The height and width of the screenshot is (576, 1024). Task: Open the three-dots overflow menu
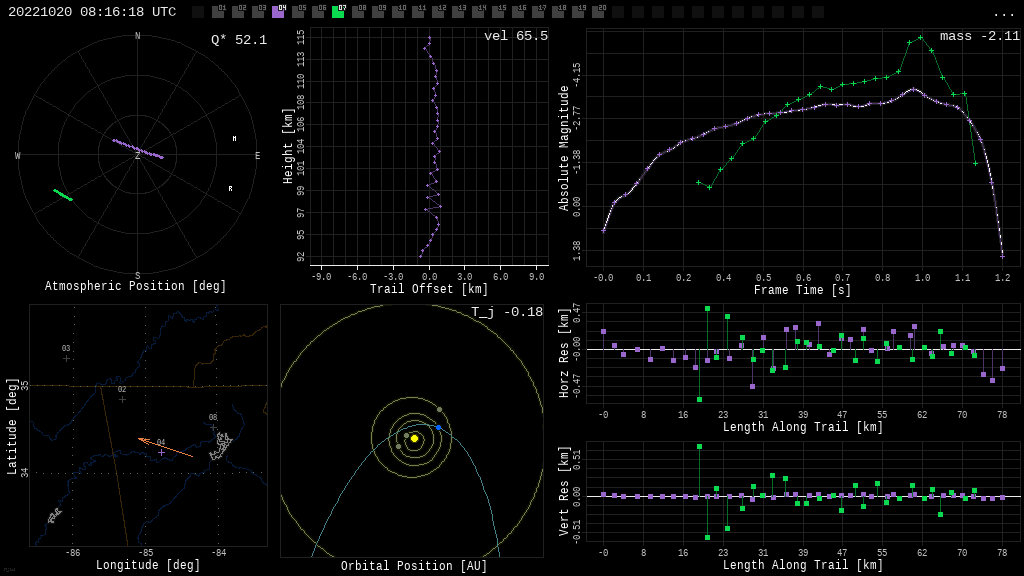[x=1003, y=13]
